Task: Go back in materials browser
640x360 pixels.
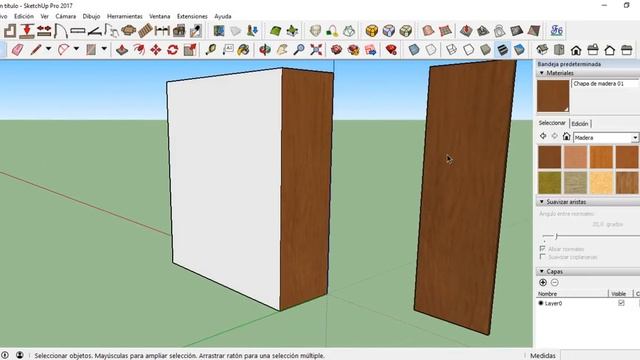Action: click(543, 136)
